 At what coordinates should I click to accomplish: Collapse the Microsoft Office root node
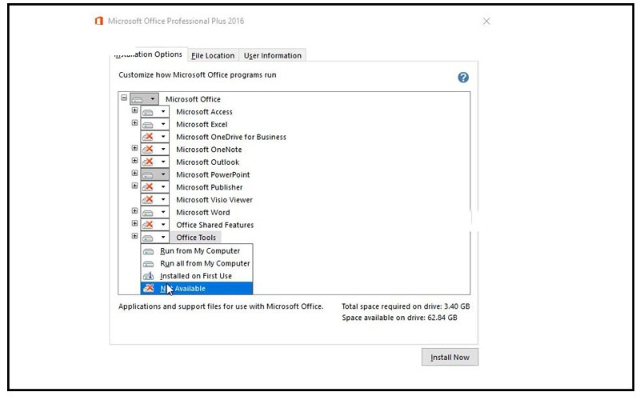[124, 98]
